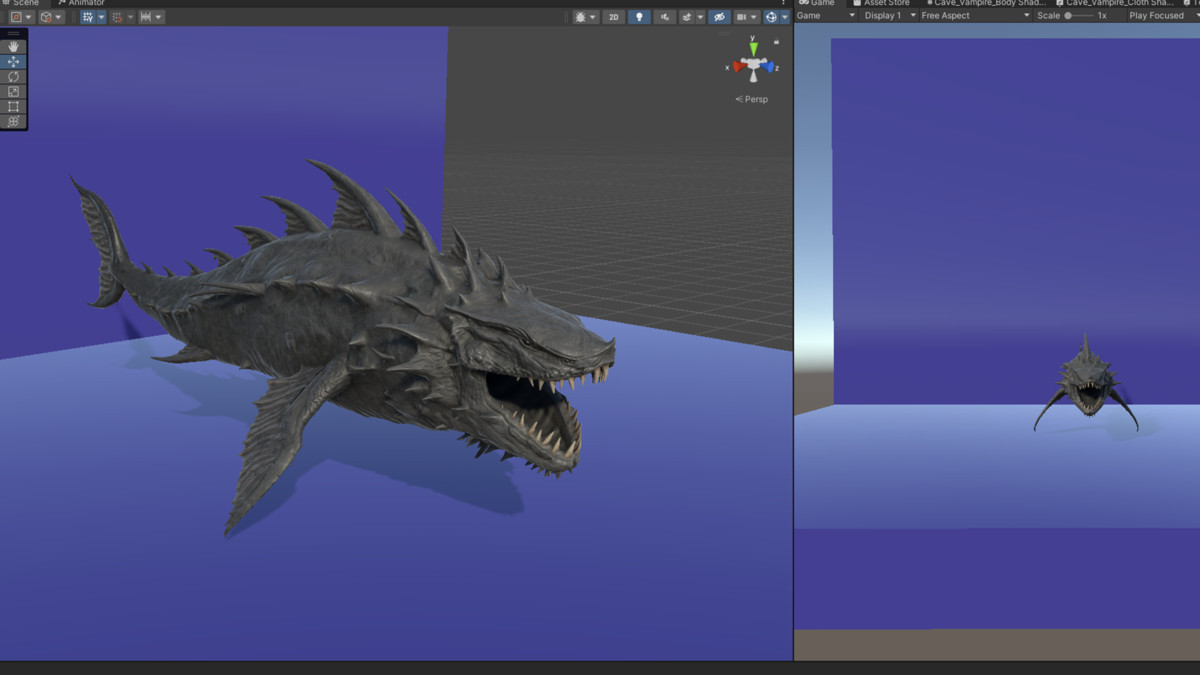Select the Rect transform tool
Screen dimensions: 1200x675
click(x=14, y=106)
